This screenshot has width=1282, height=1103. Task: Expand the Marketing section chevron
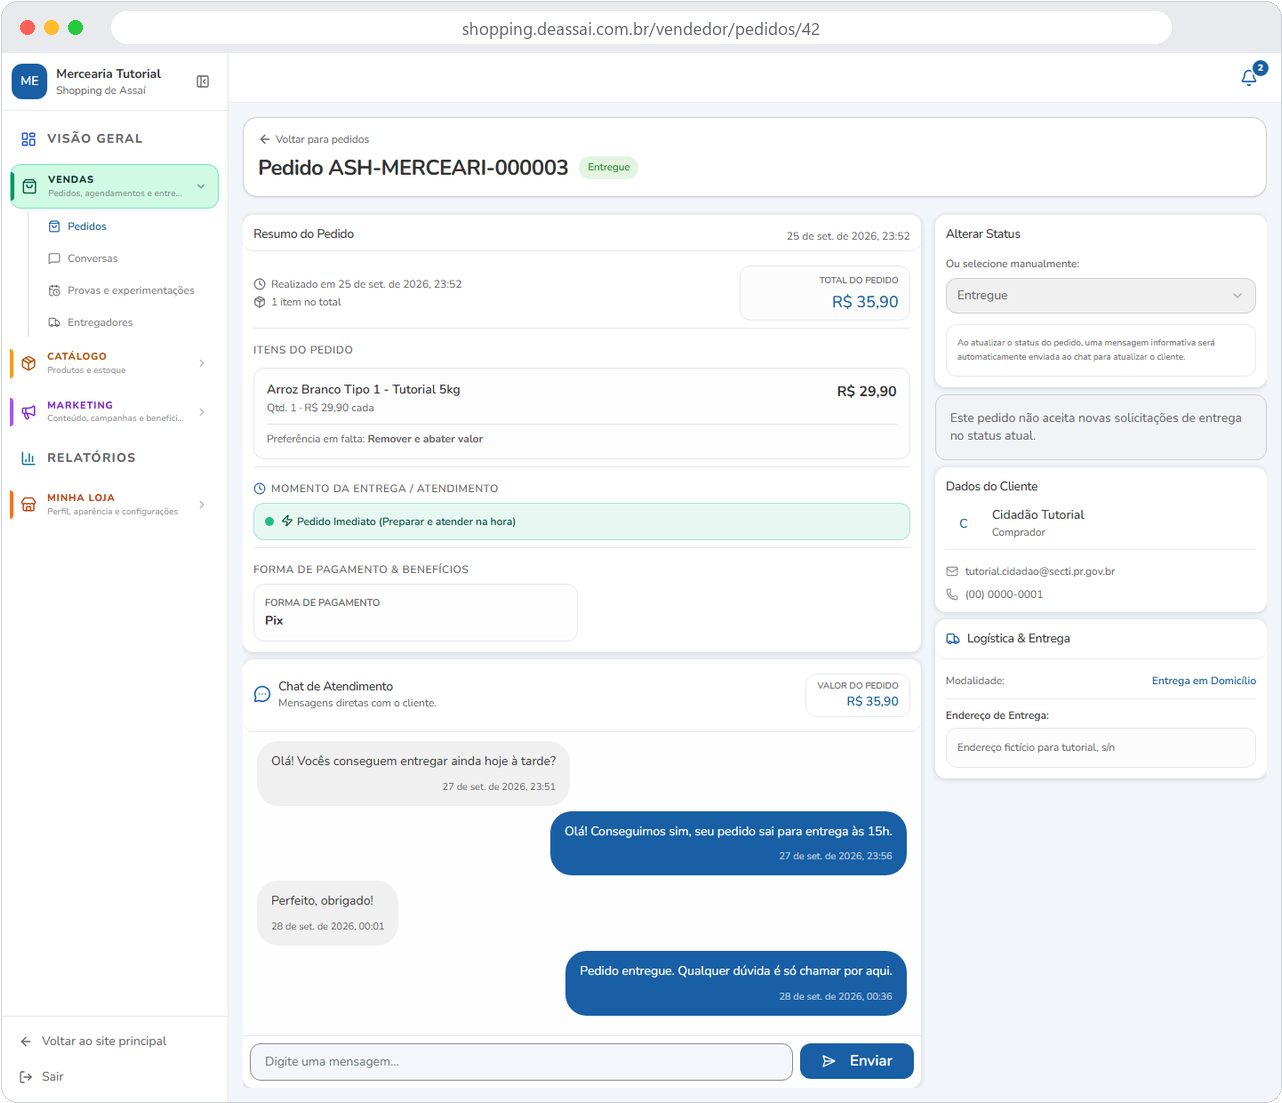click(x=202, y=412)
